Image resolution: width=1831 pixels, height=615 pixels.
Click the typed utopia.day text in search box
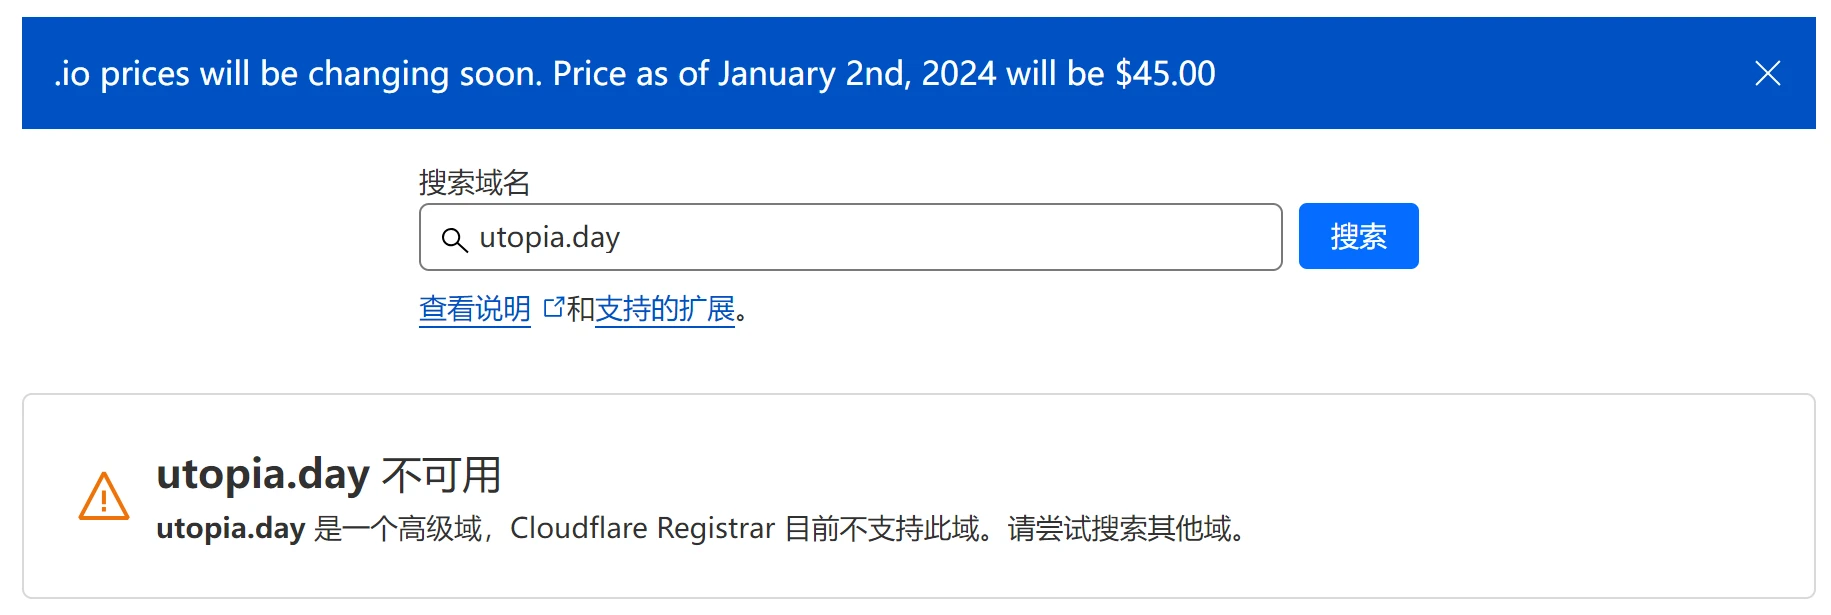click(549, 237)
